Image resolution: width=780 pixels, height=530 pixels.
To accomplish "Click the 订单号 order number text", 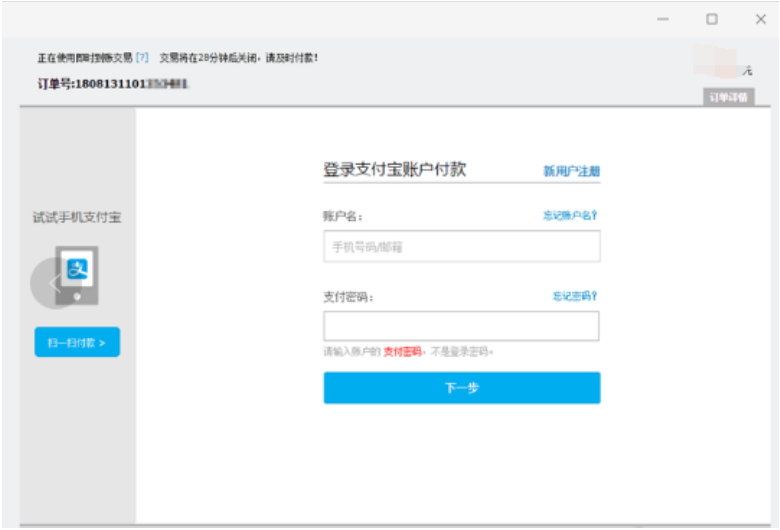I will (x=112, y=83).
